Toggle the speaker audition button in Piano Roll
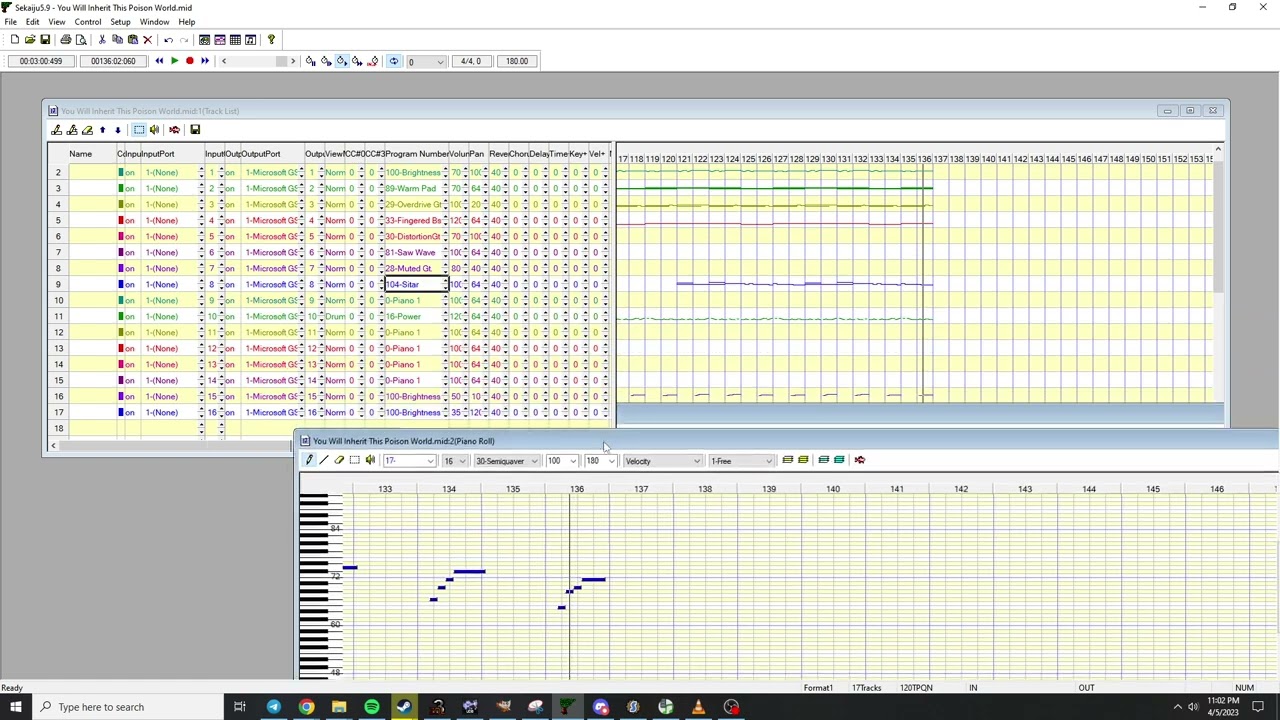Screen dimensions: 1280x720 pyautogui.click(x=370, y=460)
